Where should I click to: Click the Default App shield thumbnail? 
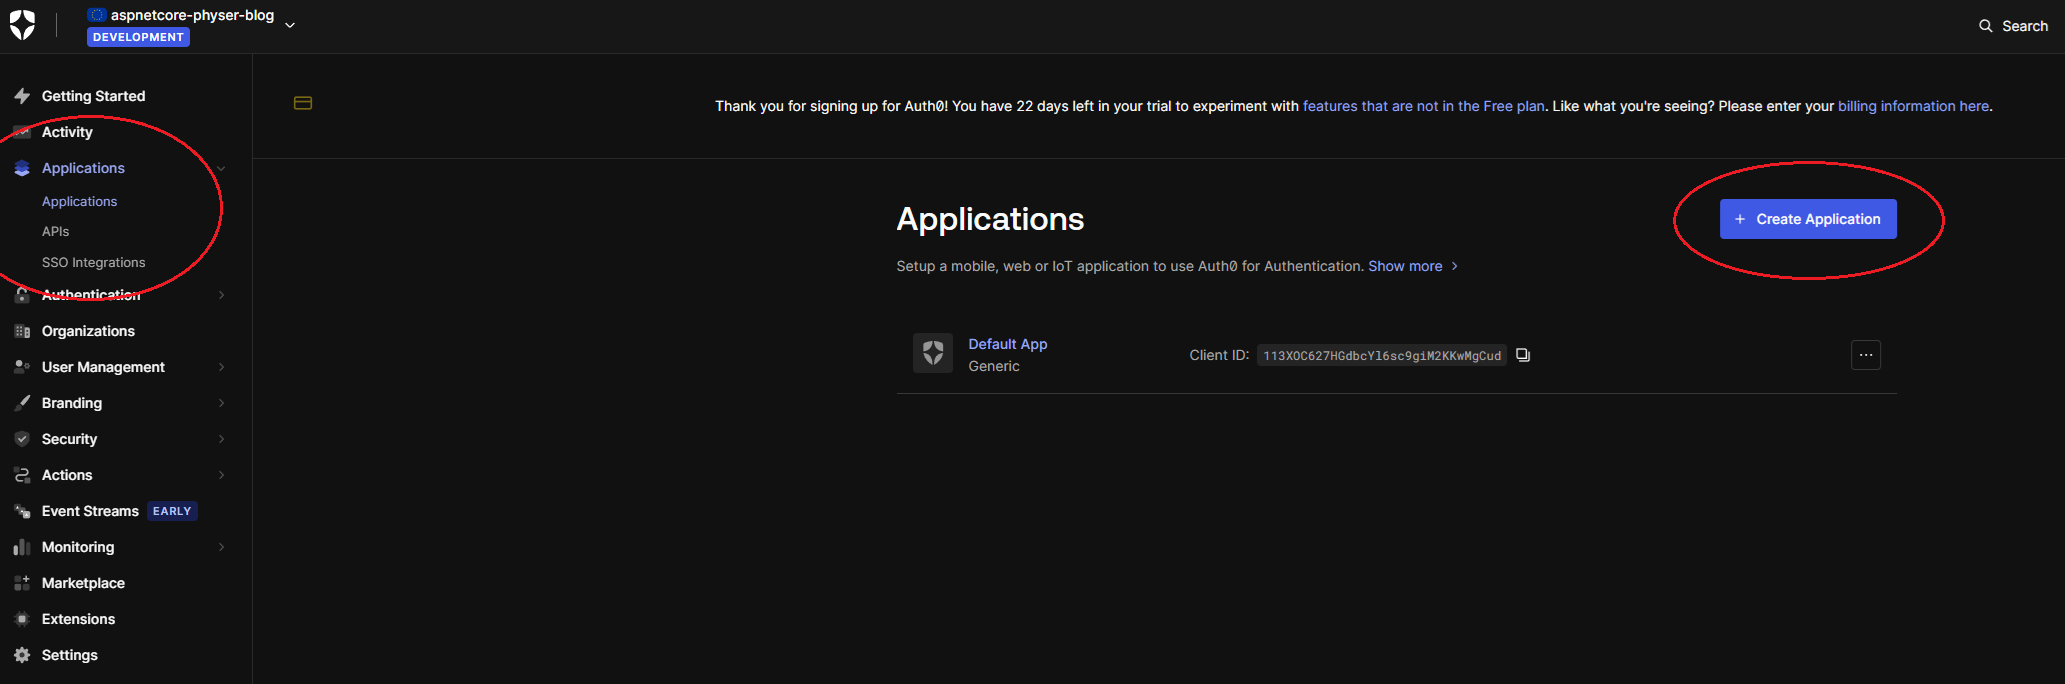(933, 353)
